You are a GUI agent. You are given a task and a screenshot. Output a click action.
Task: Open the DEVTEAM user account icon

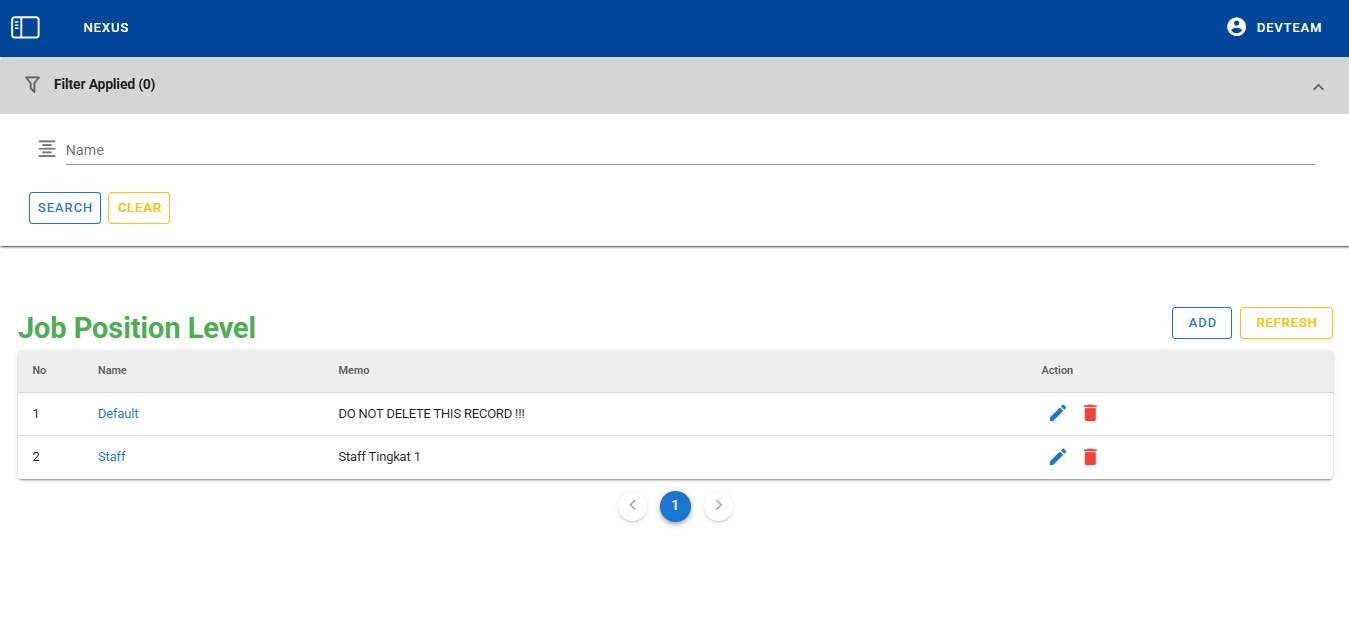coord(1236,28)
